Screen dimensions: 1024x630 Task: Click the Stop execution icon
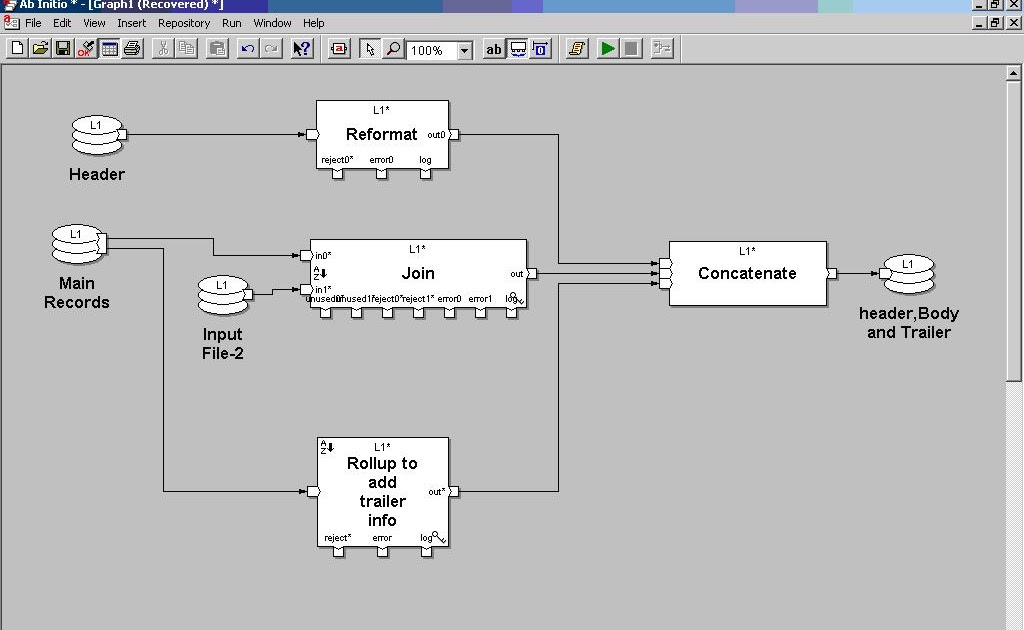pos(632,47)
